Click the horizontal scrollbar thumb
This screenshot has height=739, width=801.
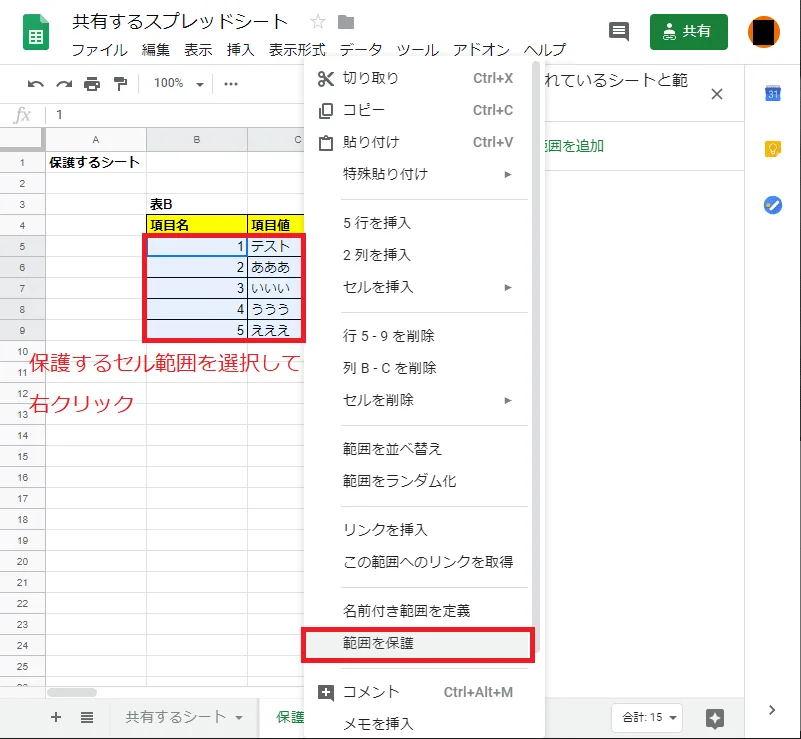coord(72,693)
